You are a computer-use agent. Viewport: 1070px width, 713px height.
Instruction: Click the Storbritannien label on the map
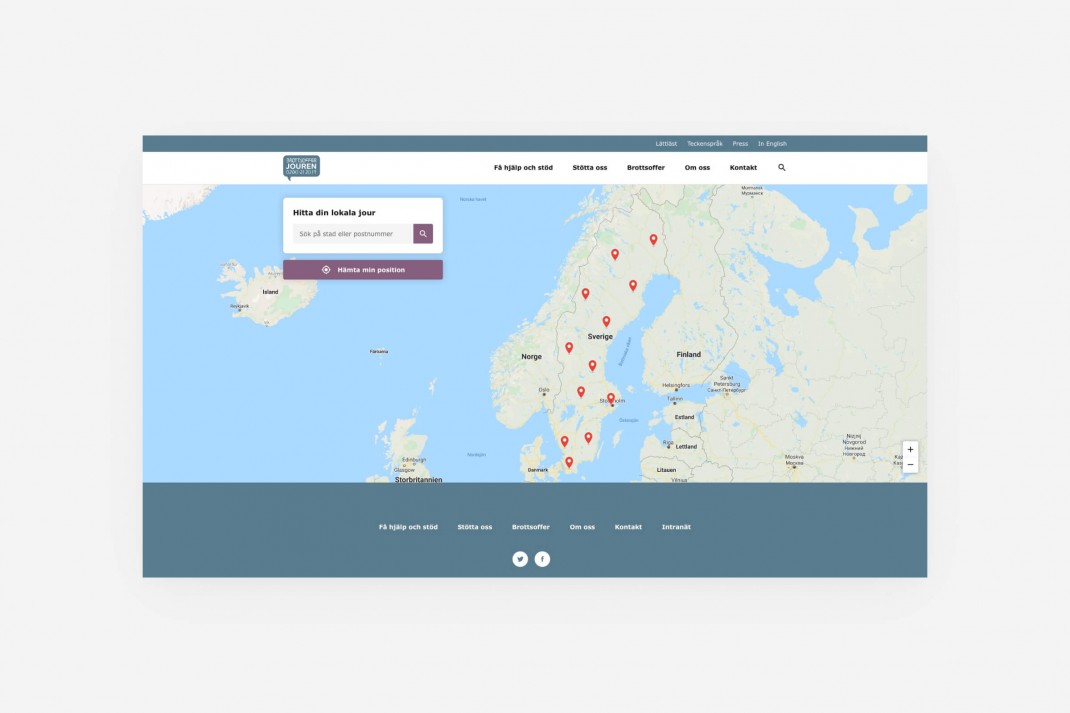pos(418,480)
